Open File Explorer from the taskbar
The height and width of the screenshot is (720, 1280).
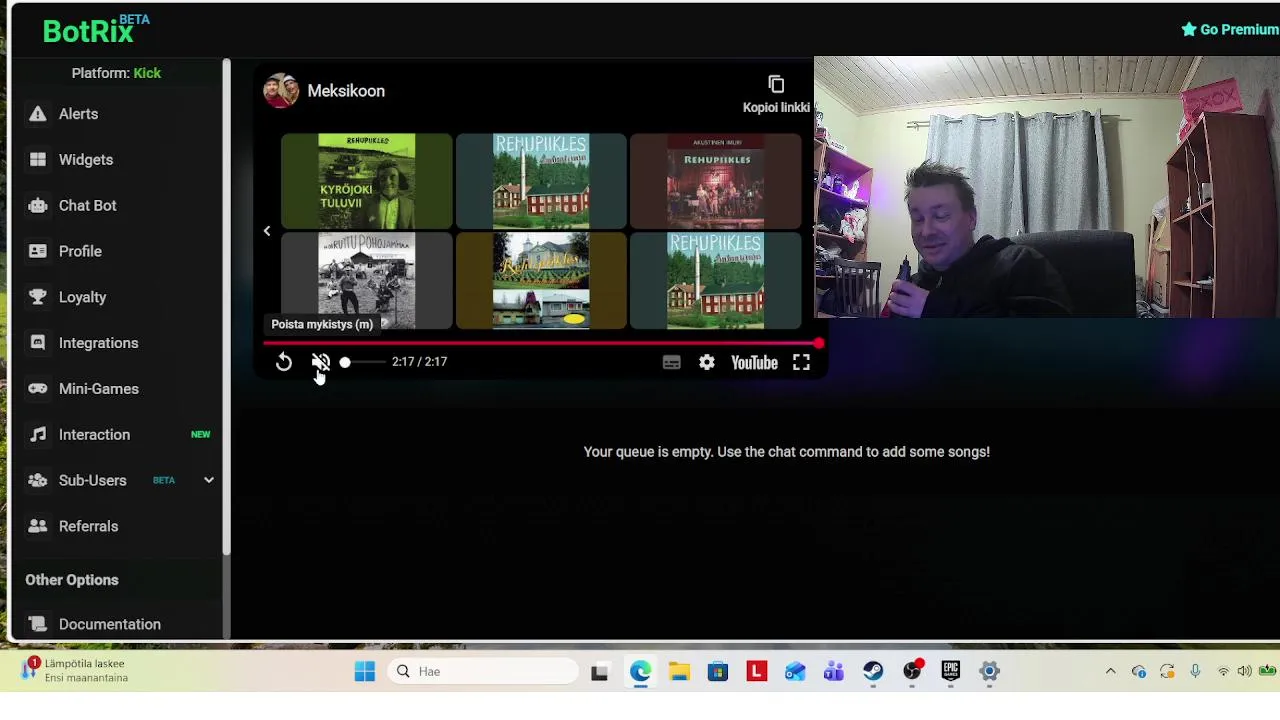click(679, 672)
